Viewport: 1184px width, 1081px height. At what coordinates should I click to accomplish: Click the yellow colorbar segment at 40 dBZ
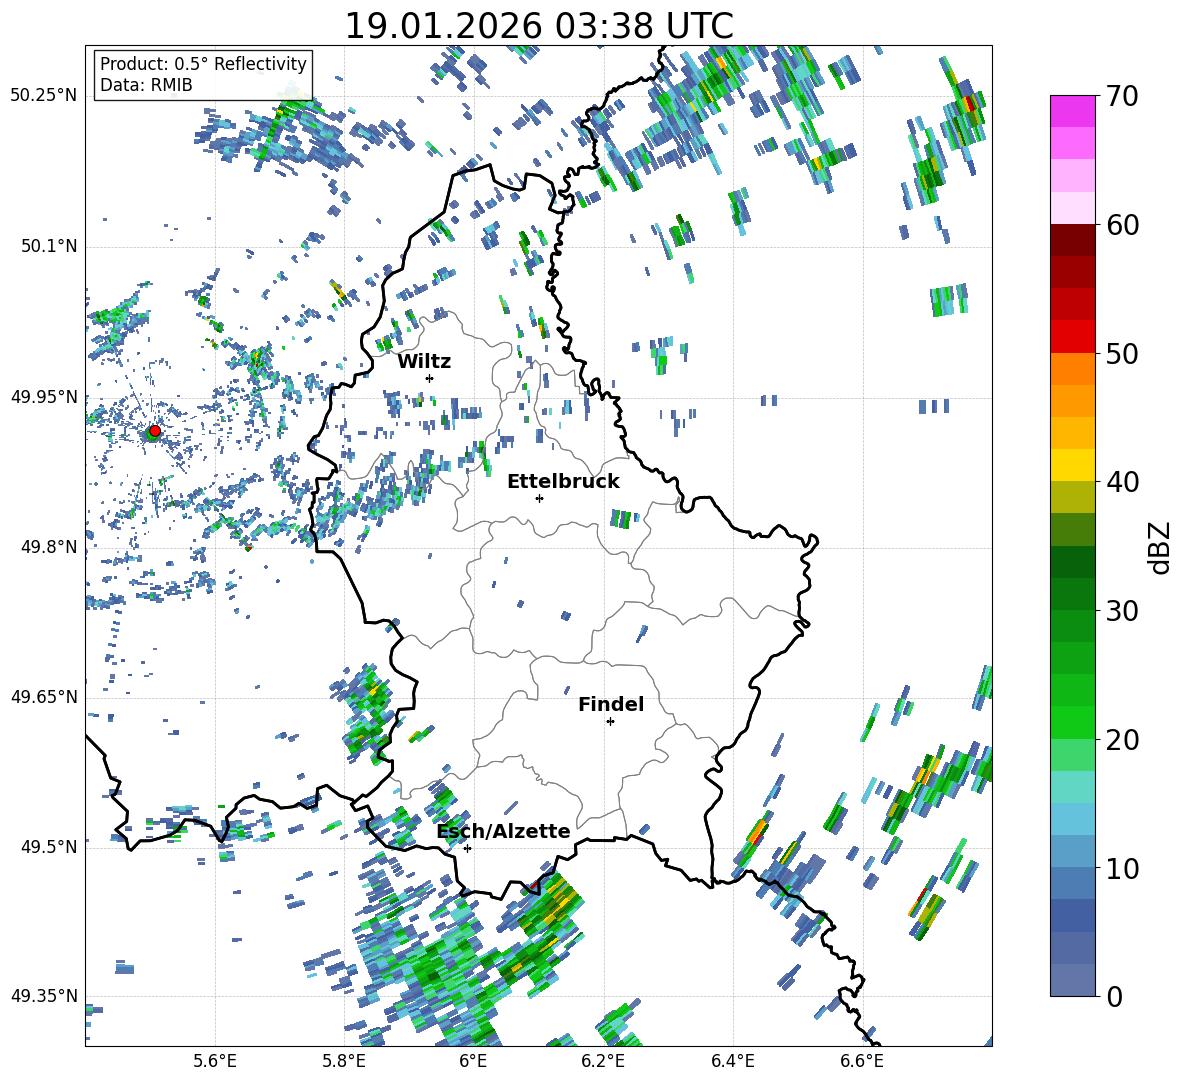(1073, 465)
